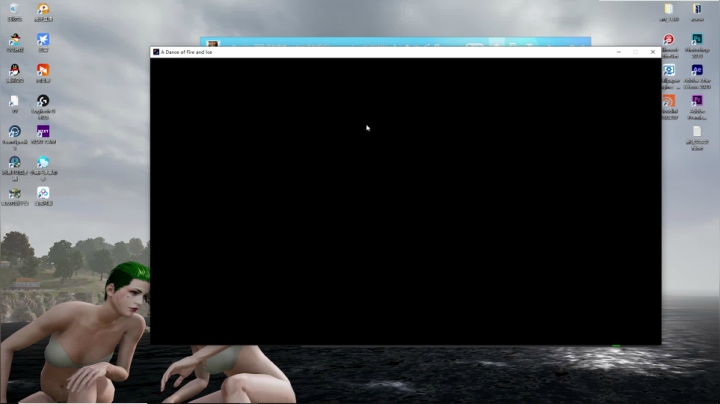Open the winged emblem game shortcut
720x404 pixels.
15,193
